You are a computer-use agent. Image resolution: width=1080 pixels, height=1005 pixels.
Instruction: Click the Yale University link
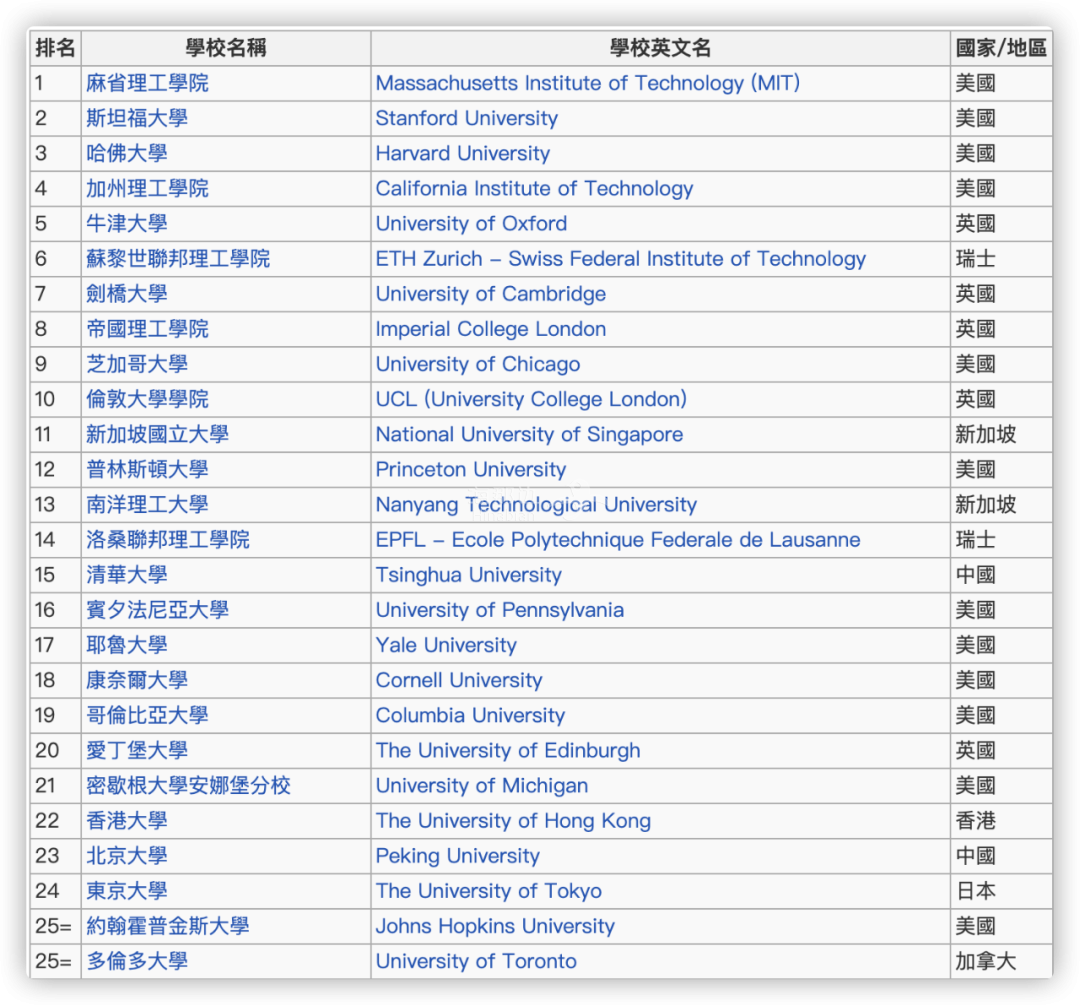tap(446, 645)
